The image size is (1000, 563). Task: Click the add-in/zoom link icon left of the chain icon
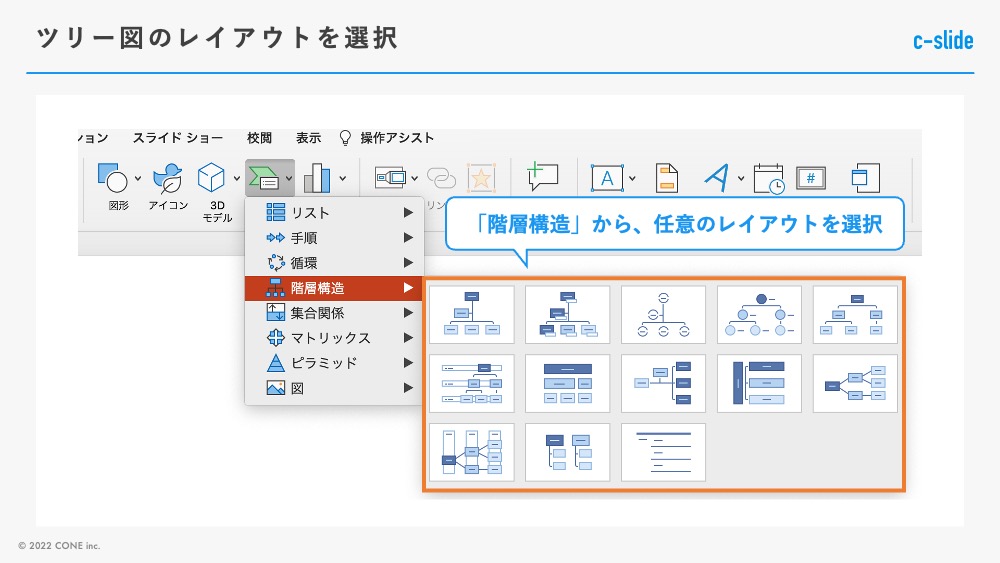(x=390, y=178)
